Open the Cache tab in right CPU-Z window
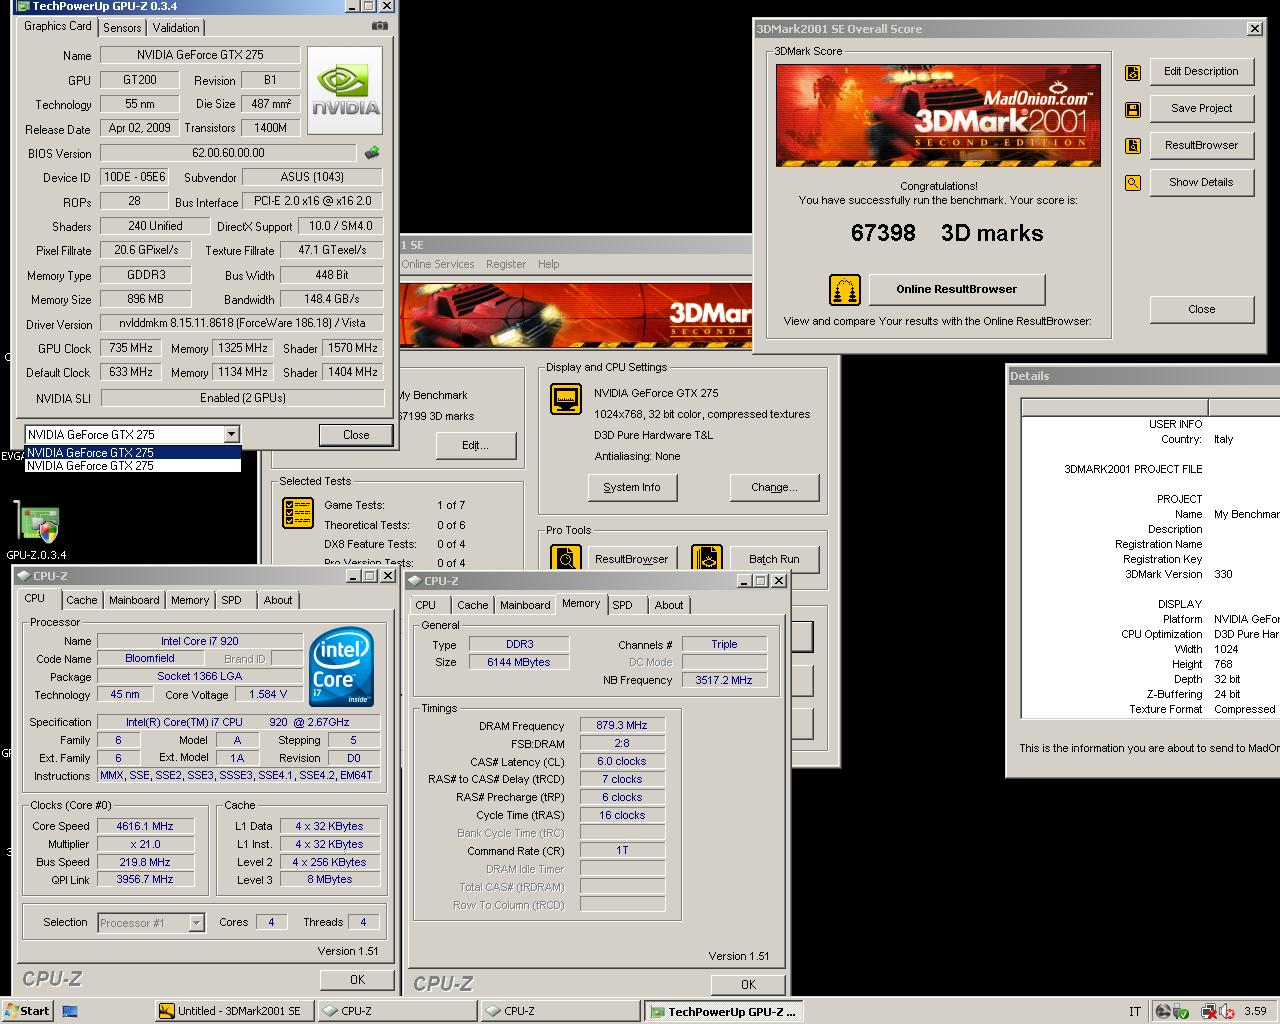The image size is (1280, 1024). 472,605
